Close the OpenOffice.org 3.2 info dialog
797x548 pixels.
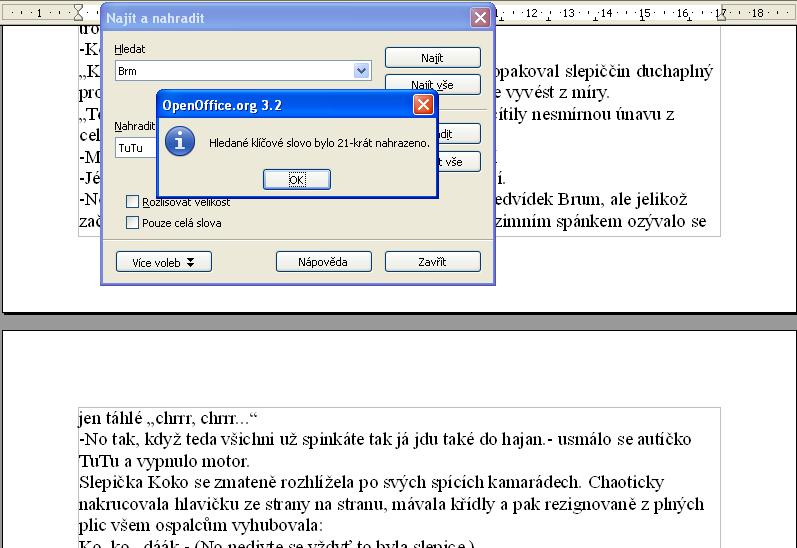point(423,105)
